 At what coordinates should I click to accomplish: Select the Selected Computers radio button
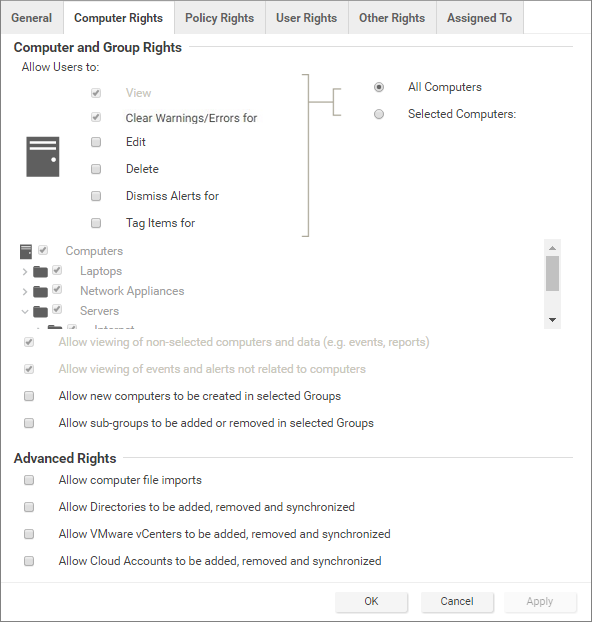coord(379,114)
